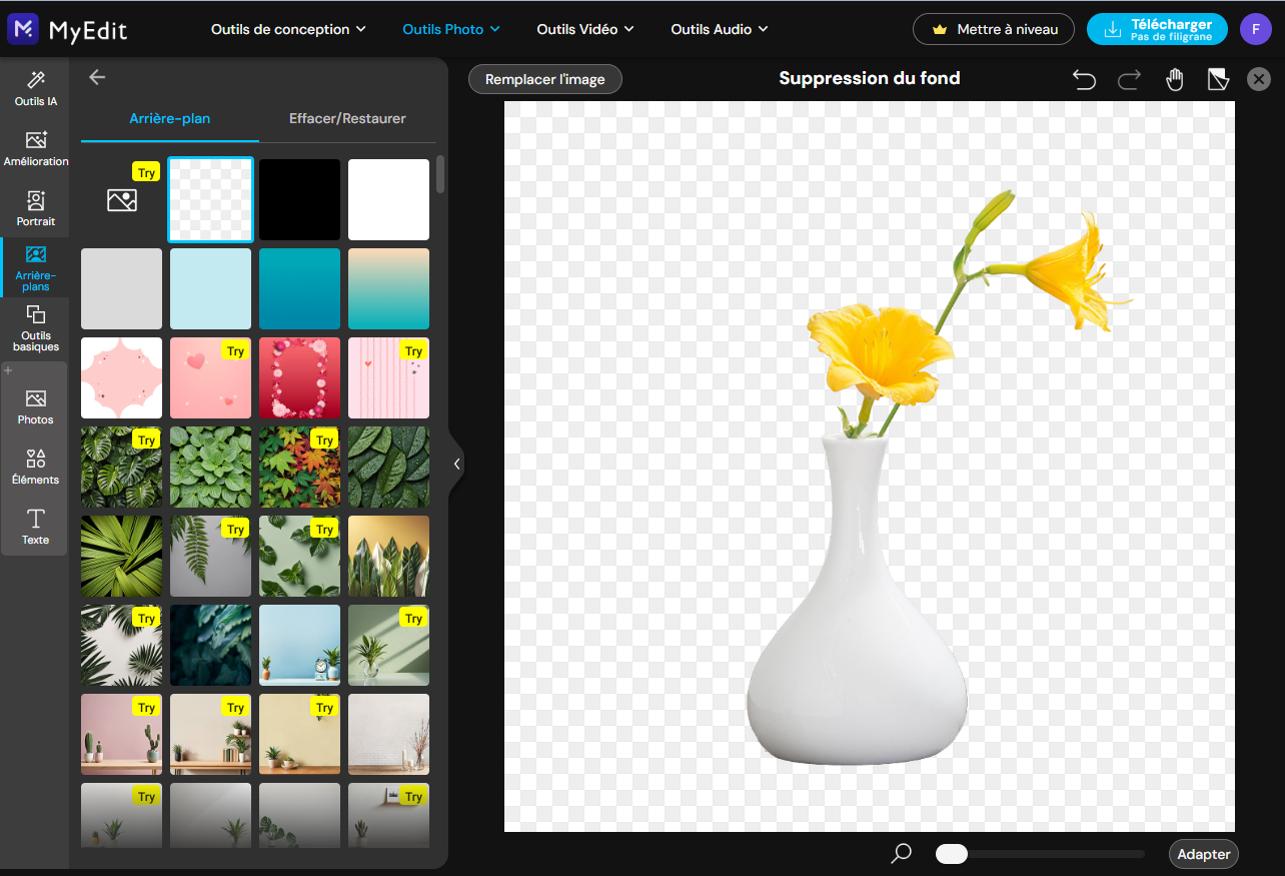Switch to the Effacer/Restaurer tab
1285x876 pixels.
click(x=348, y=118)
